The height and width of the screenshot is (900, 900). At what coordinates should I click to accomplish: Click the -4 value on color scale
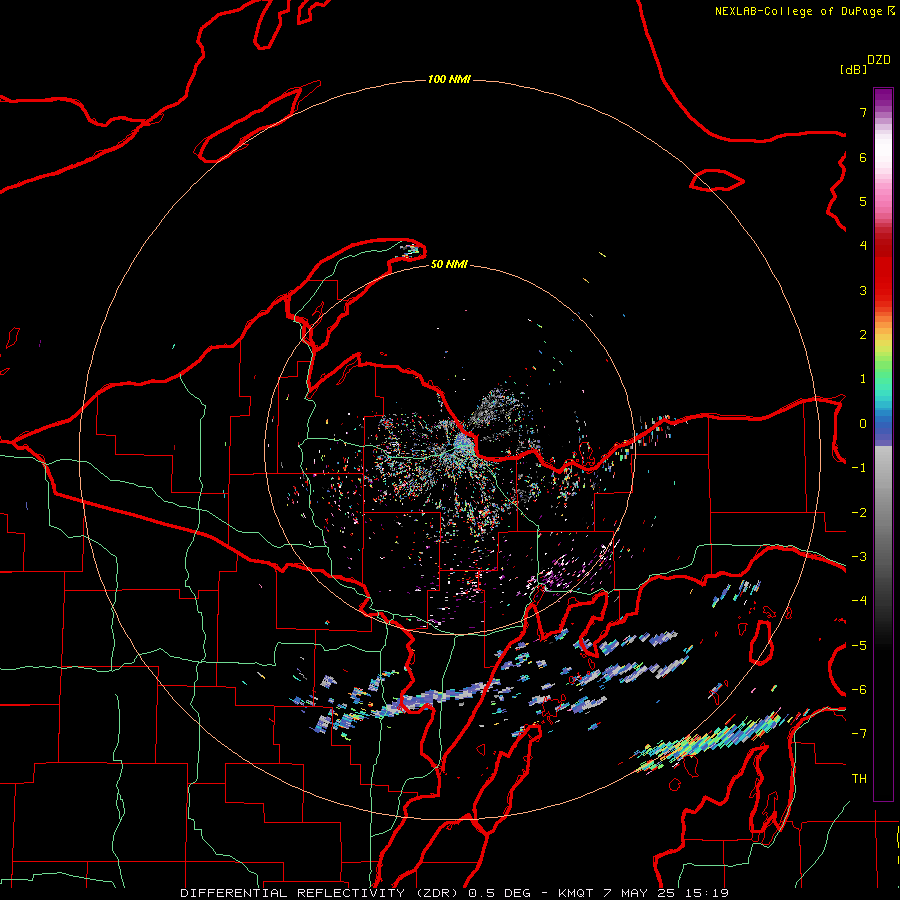pyautogui.click(x=859, y=601)
